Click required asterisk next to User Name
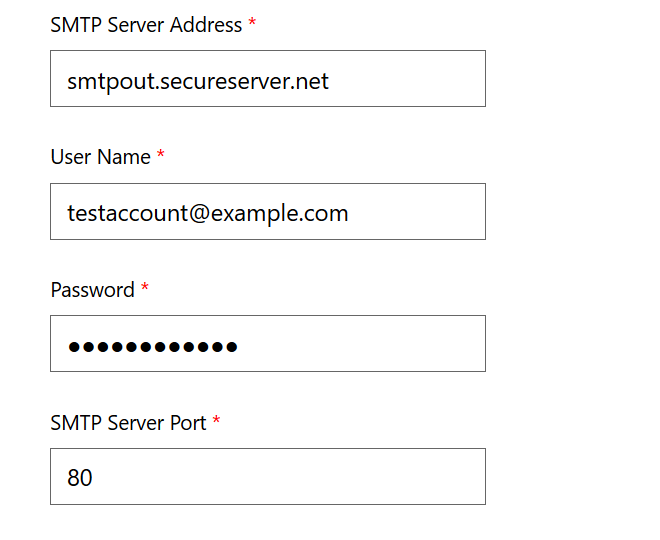Image resolution: width=660 pixels, height=540 pixels. pos(161,156)
